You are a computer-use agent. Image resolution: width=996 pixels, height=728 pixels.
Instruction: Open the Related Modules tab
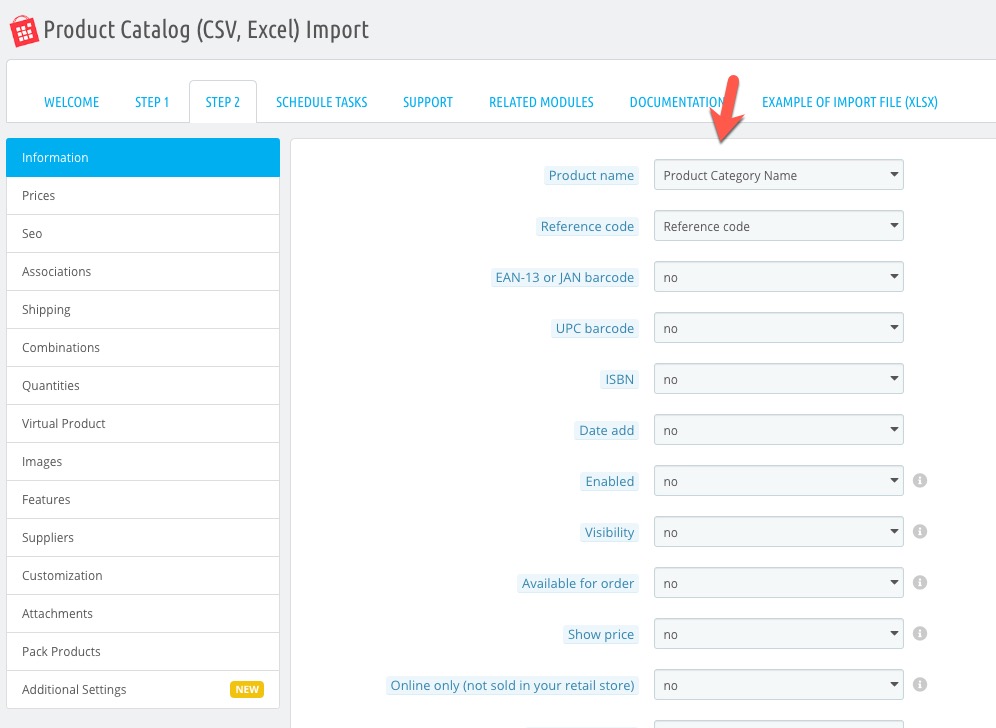[541, 102]
